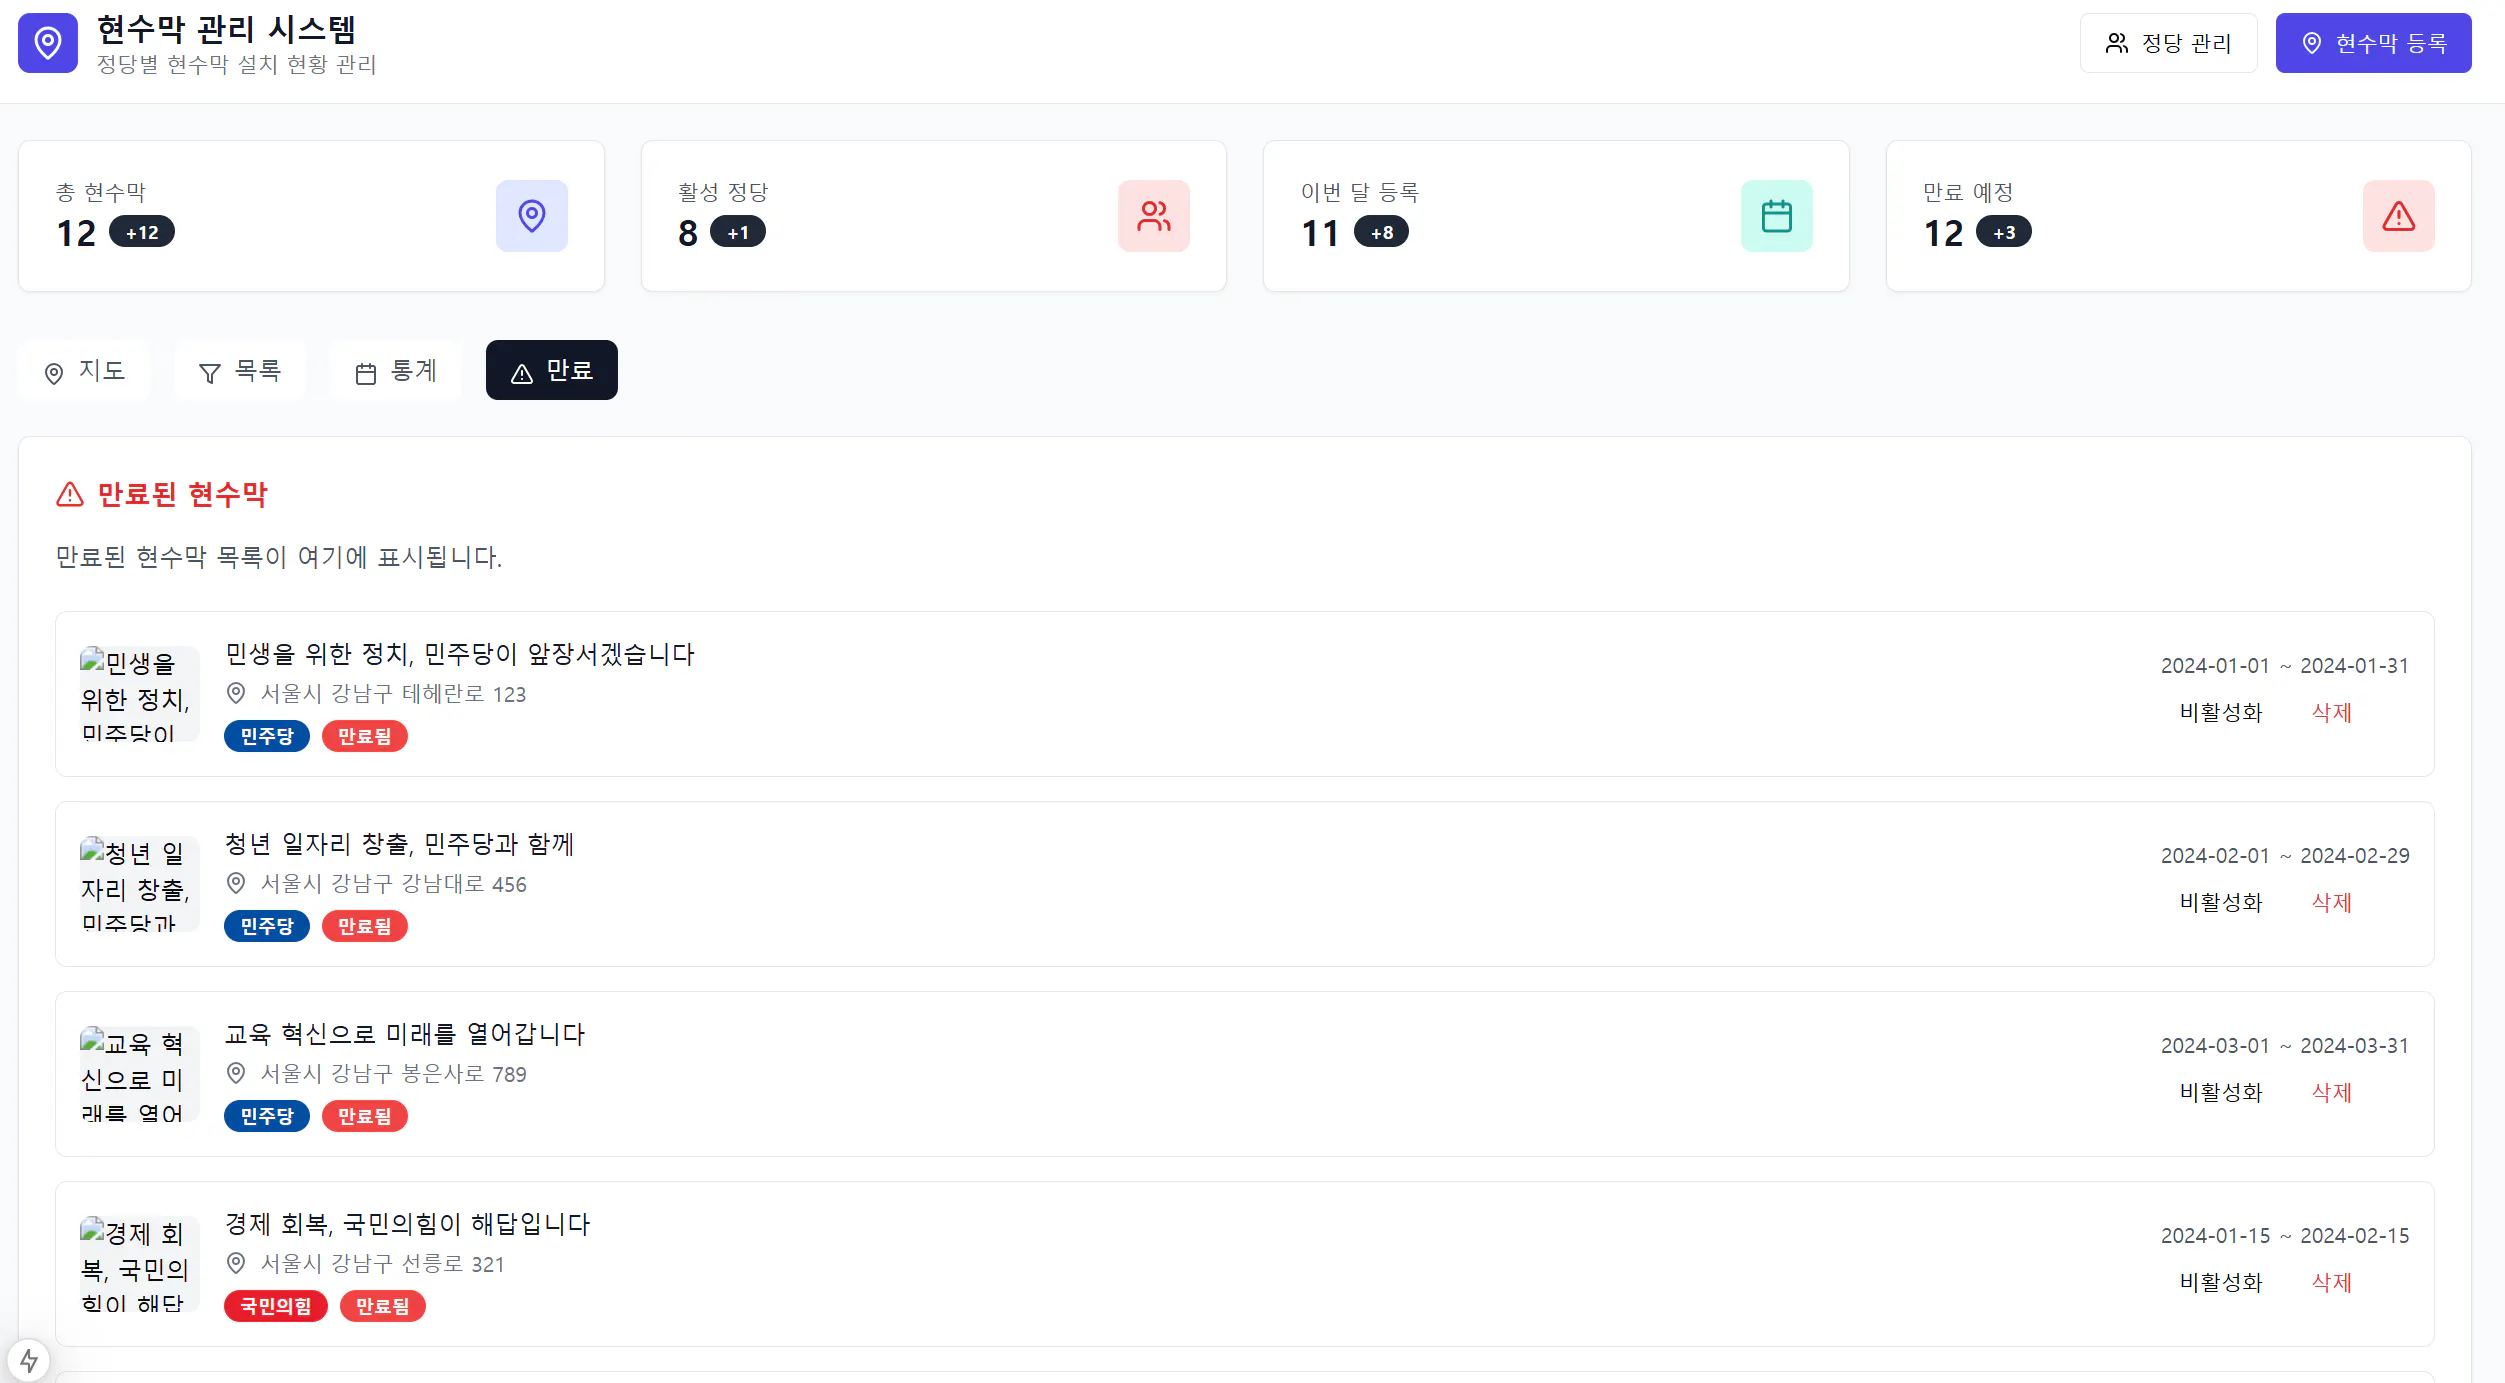Open the 만료 tab
Image resolution: width=2505 pixels, height=1383 pixels.
551,371
